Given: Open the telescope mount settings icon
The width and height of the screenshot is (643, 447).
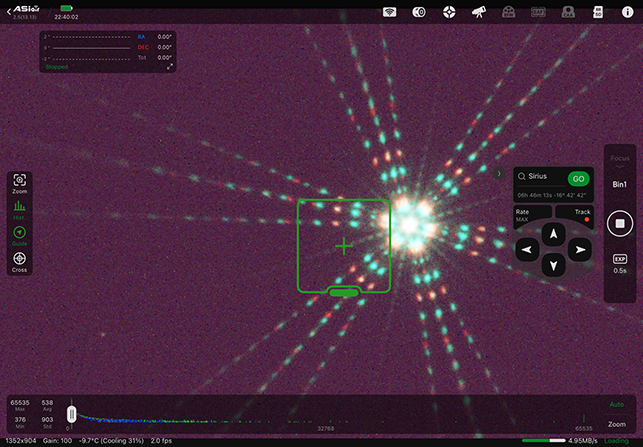Looking at the screenshot, I should (479, 12).
